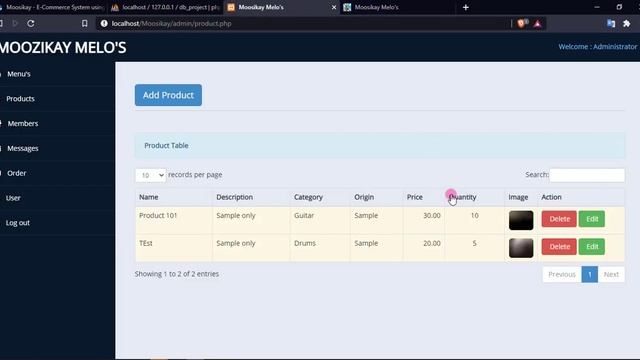The height and width of the screenshot is (360, 640).
Task: Switch to the E-Commerce System tab
Action: click(x=52, y=7)
